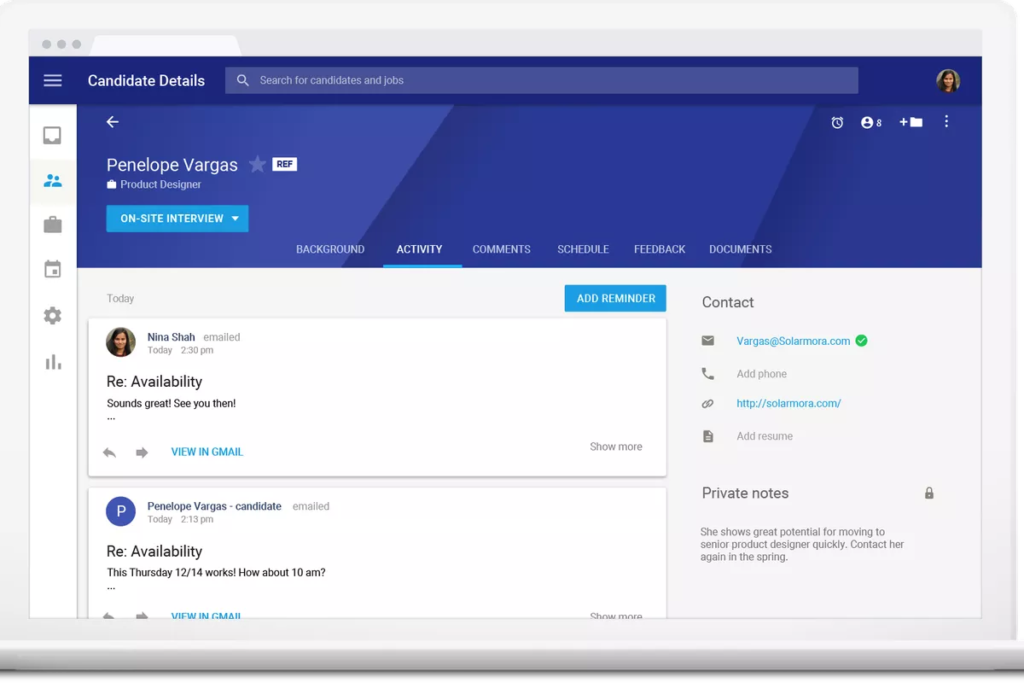The height and width of the screenshot is (683, 1024).
Task: Switch to the Background tab
Action: coord(330,249)
